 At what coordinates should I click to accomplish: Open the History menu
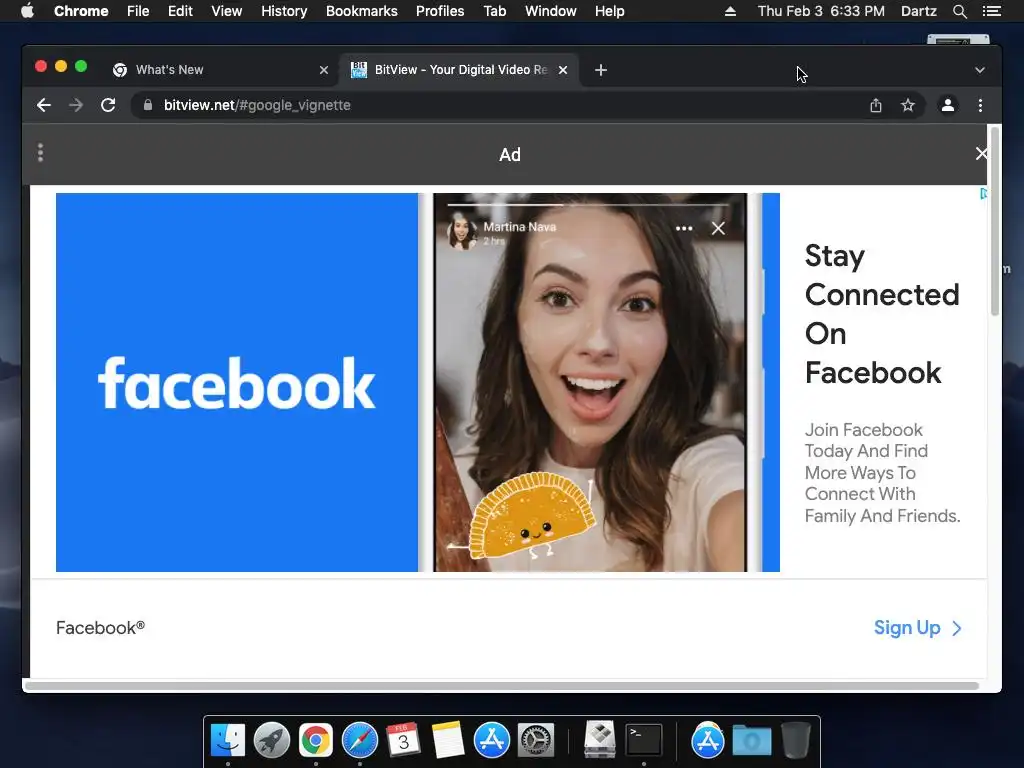(x=284, y=11)
